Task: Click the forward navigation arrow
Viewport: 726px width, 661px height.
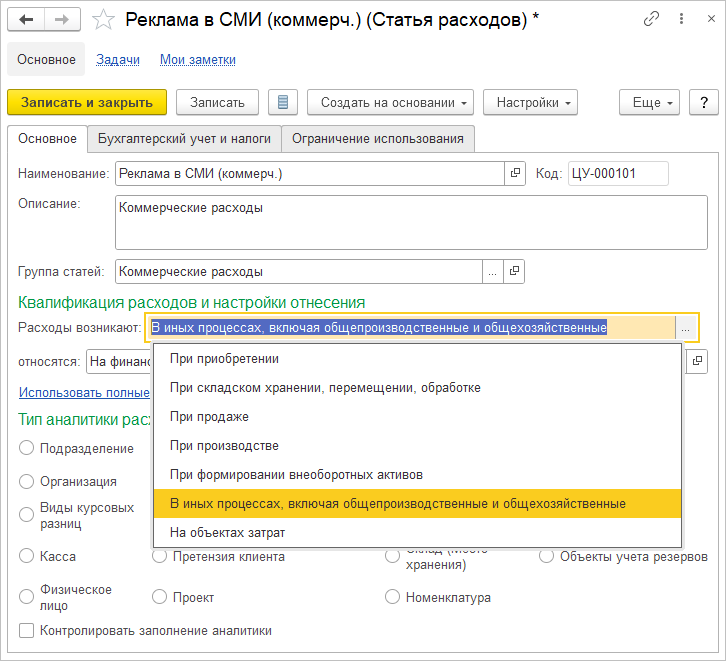Action: pyautogui.click(x=62, y=19)
